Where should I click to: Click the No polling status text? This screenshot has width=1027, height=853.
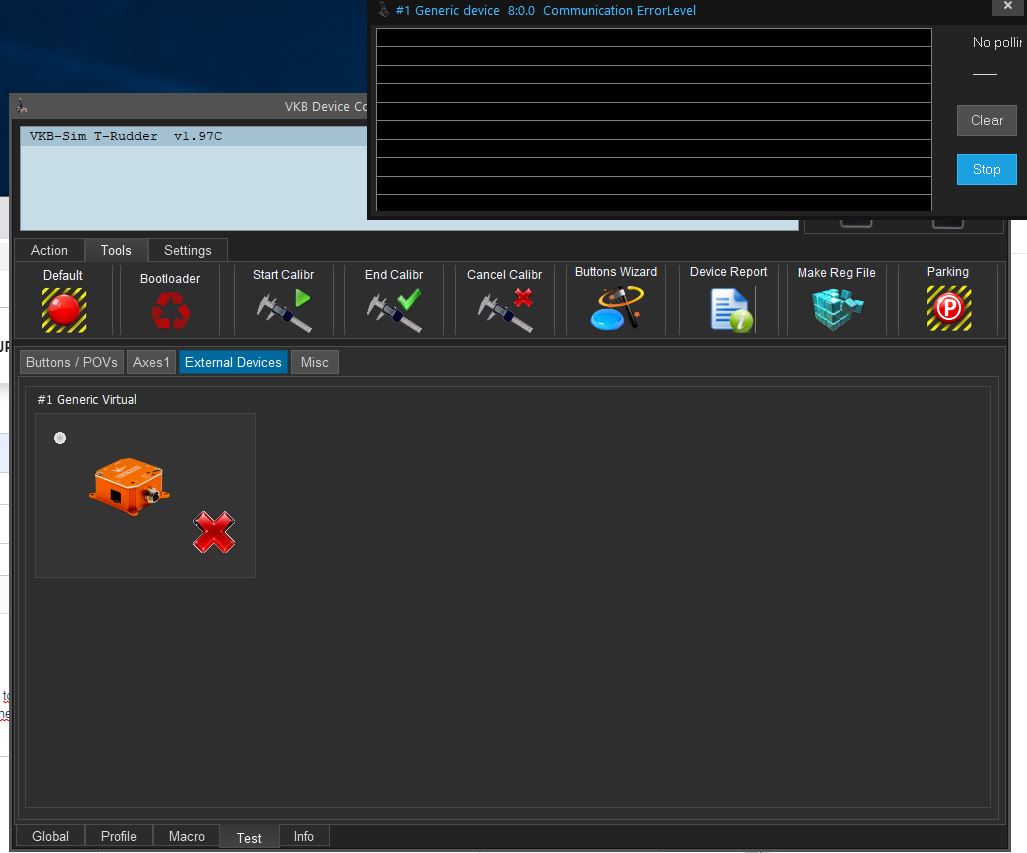pyautogui.click(x=997, y=43)
